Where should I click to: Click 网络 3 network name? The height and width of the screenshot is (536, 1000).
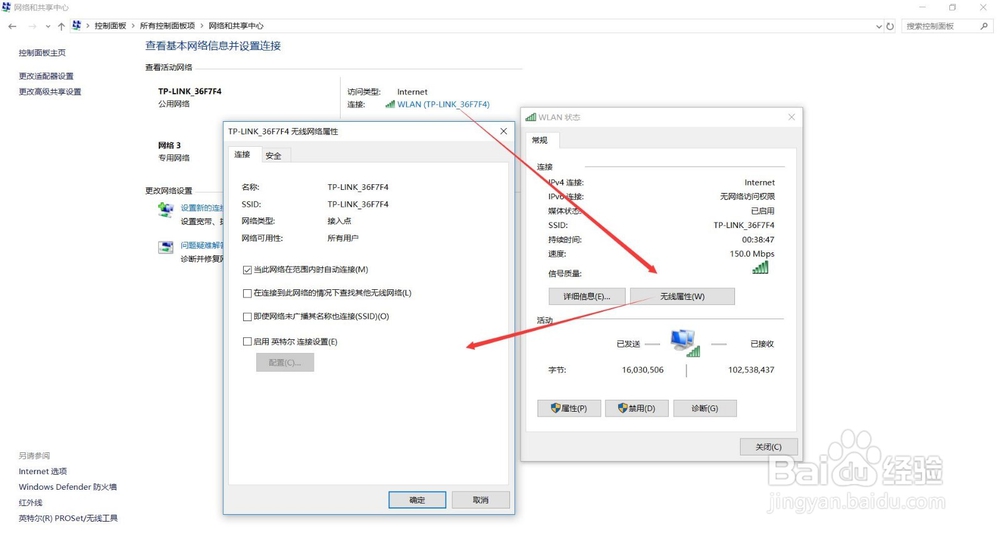(x=170, y=145)
